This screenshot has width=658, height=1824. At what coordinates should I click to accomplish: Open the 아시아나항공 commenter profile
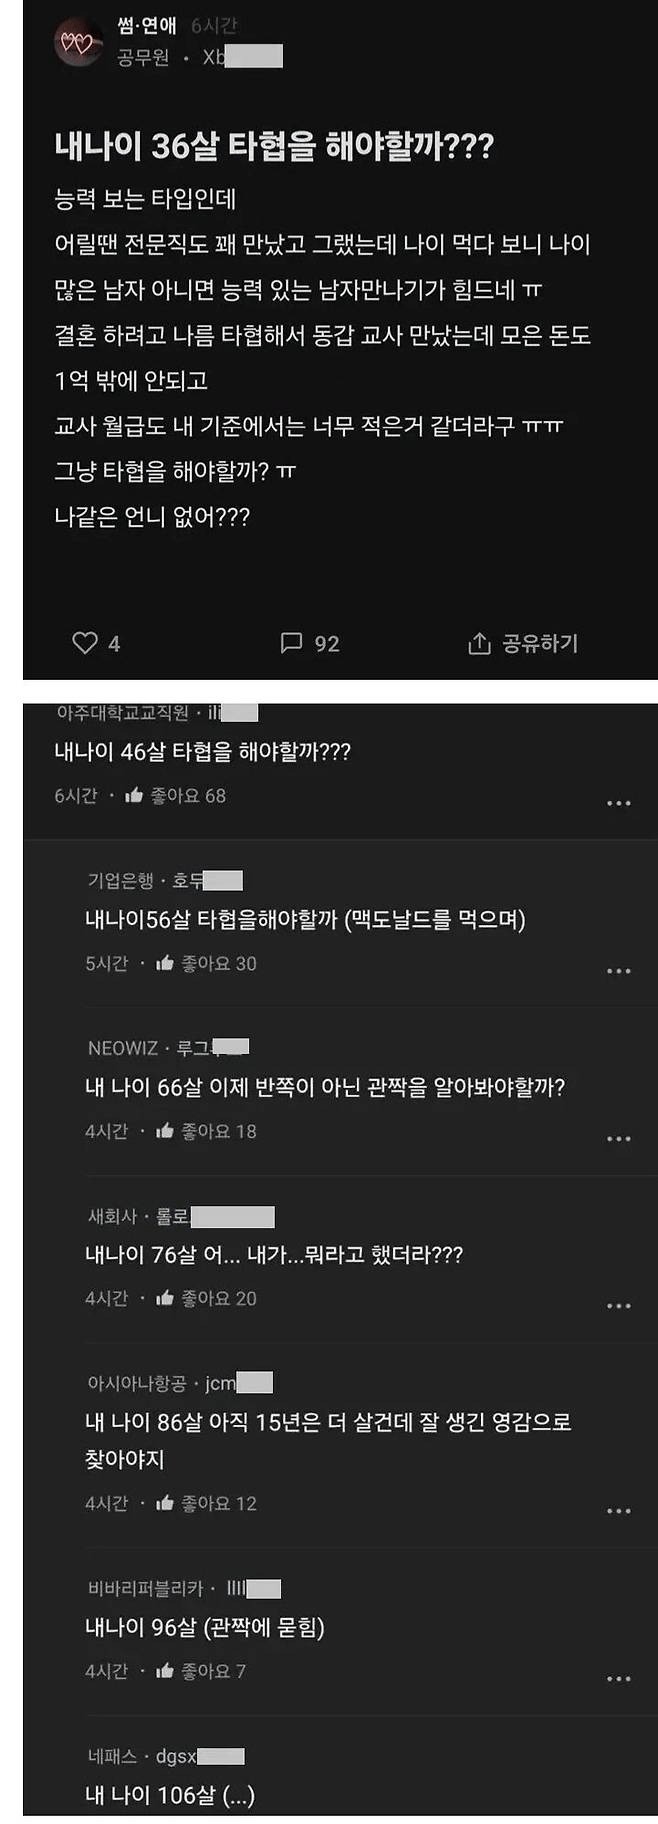click(180, 1383)
